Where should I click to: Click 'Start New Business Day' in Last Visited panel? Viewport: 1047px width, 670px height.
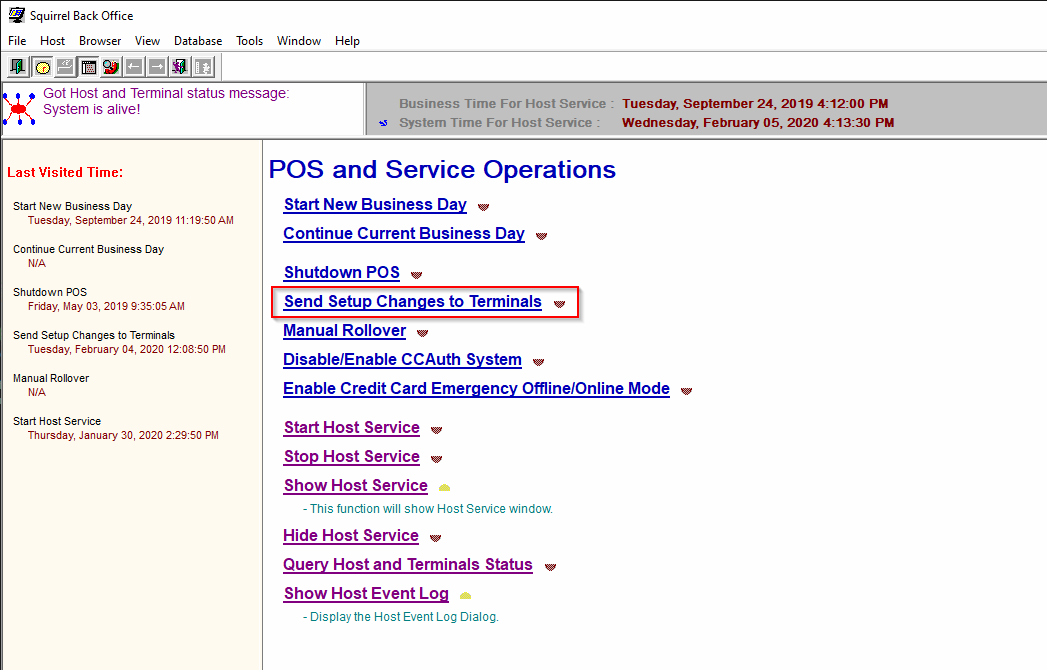[x=72, y=206]
